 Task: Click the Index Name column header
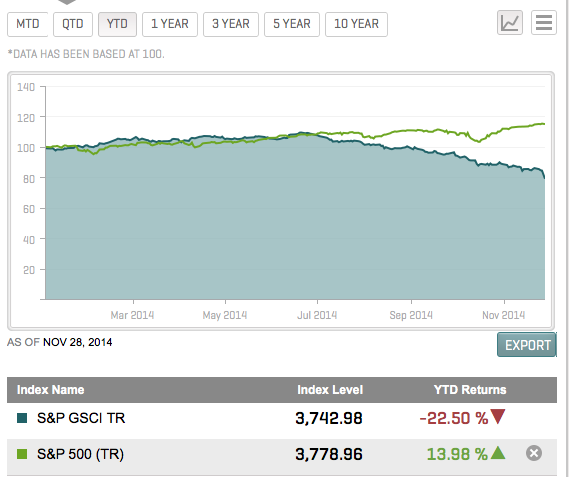click(x=50, y=390)
